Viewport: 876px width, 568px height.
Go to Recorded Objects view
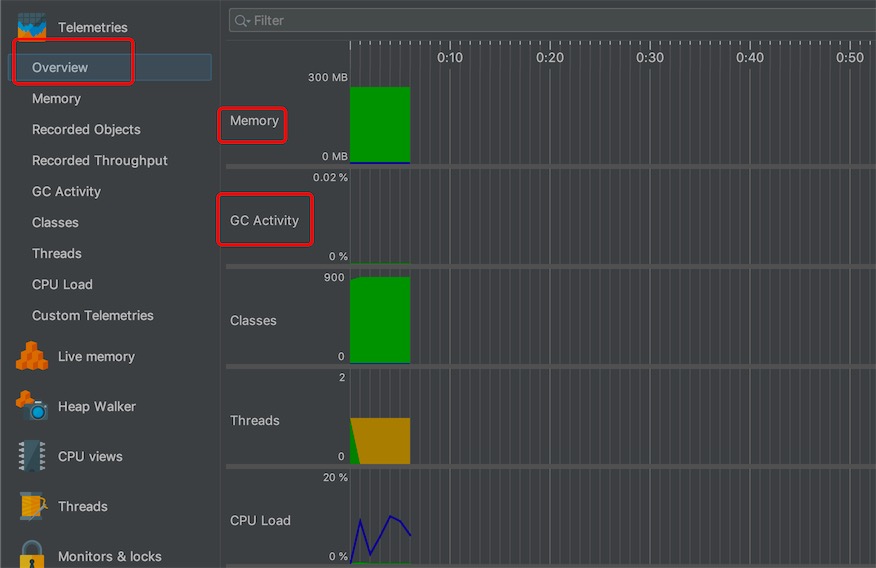click(86, 129)
